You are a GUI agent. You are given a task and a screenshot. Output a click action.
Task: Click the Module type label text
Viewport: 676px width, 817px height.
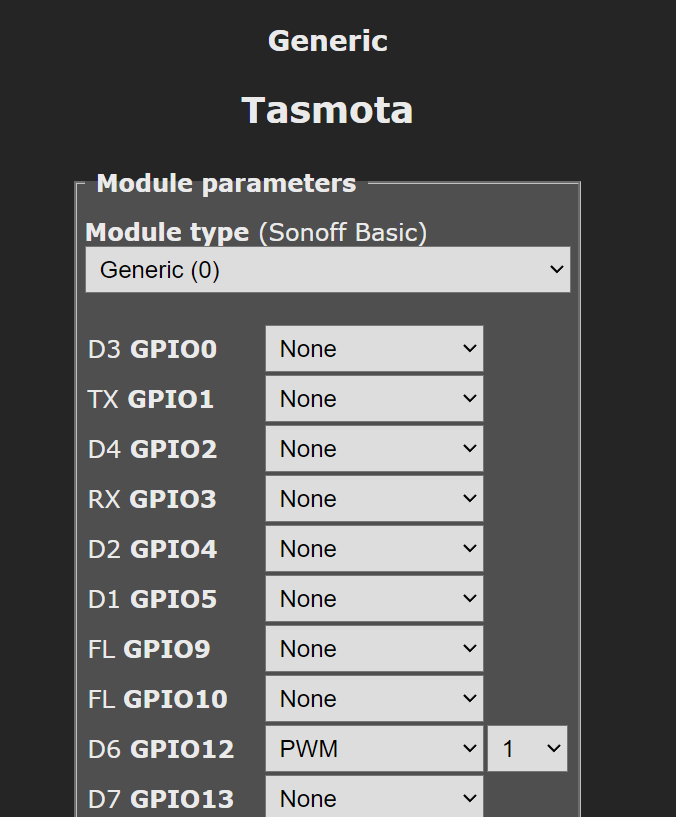click(x=167, y=233)
